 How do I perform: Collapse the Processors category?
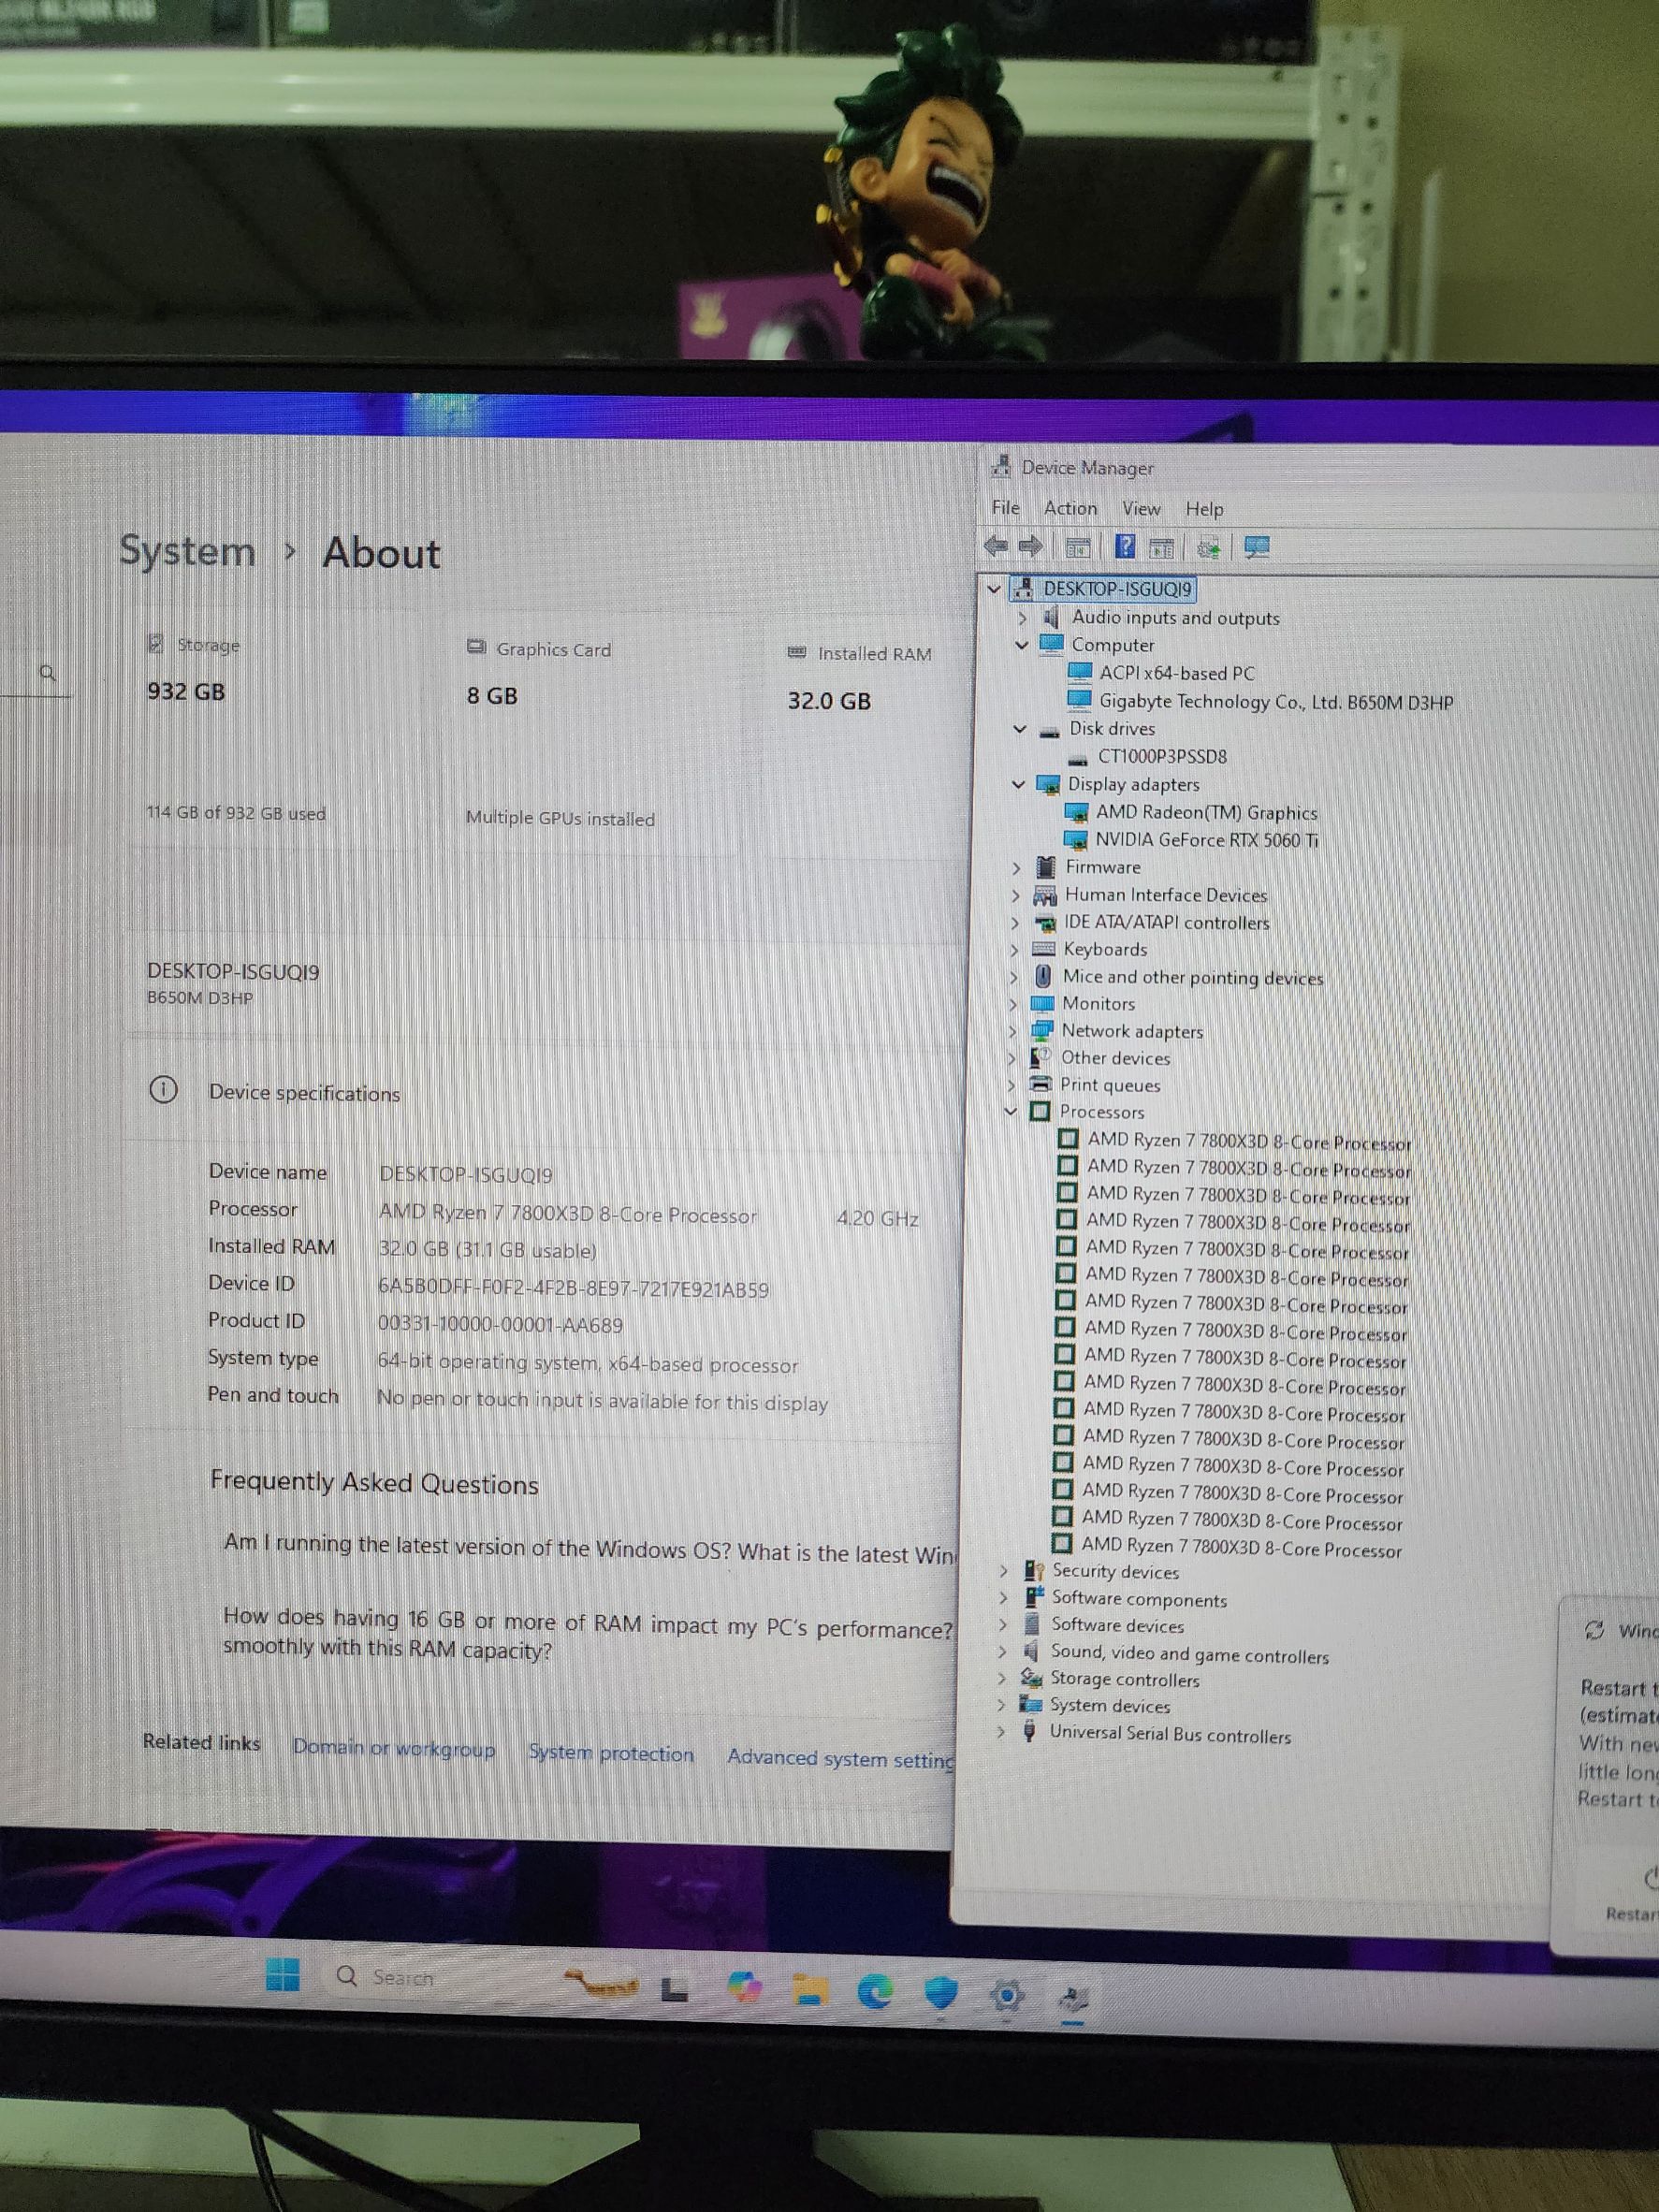click(1010, 1111)
